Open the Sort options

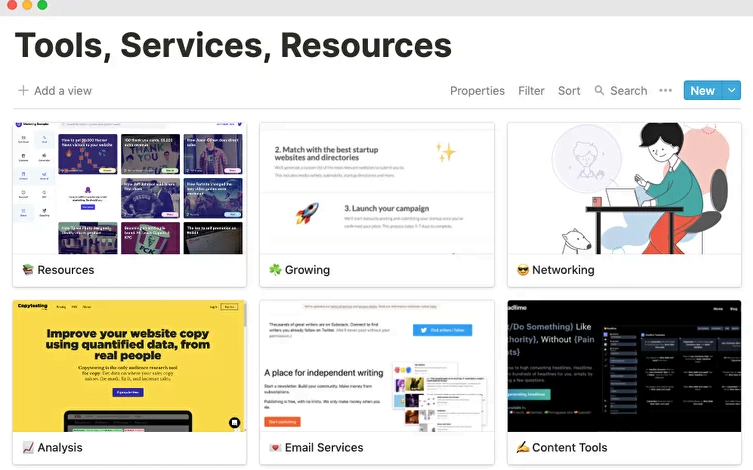(x=569, y=90)
